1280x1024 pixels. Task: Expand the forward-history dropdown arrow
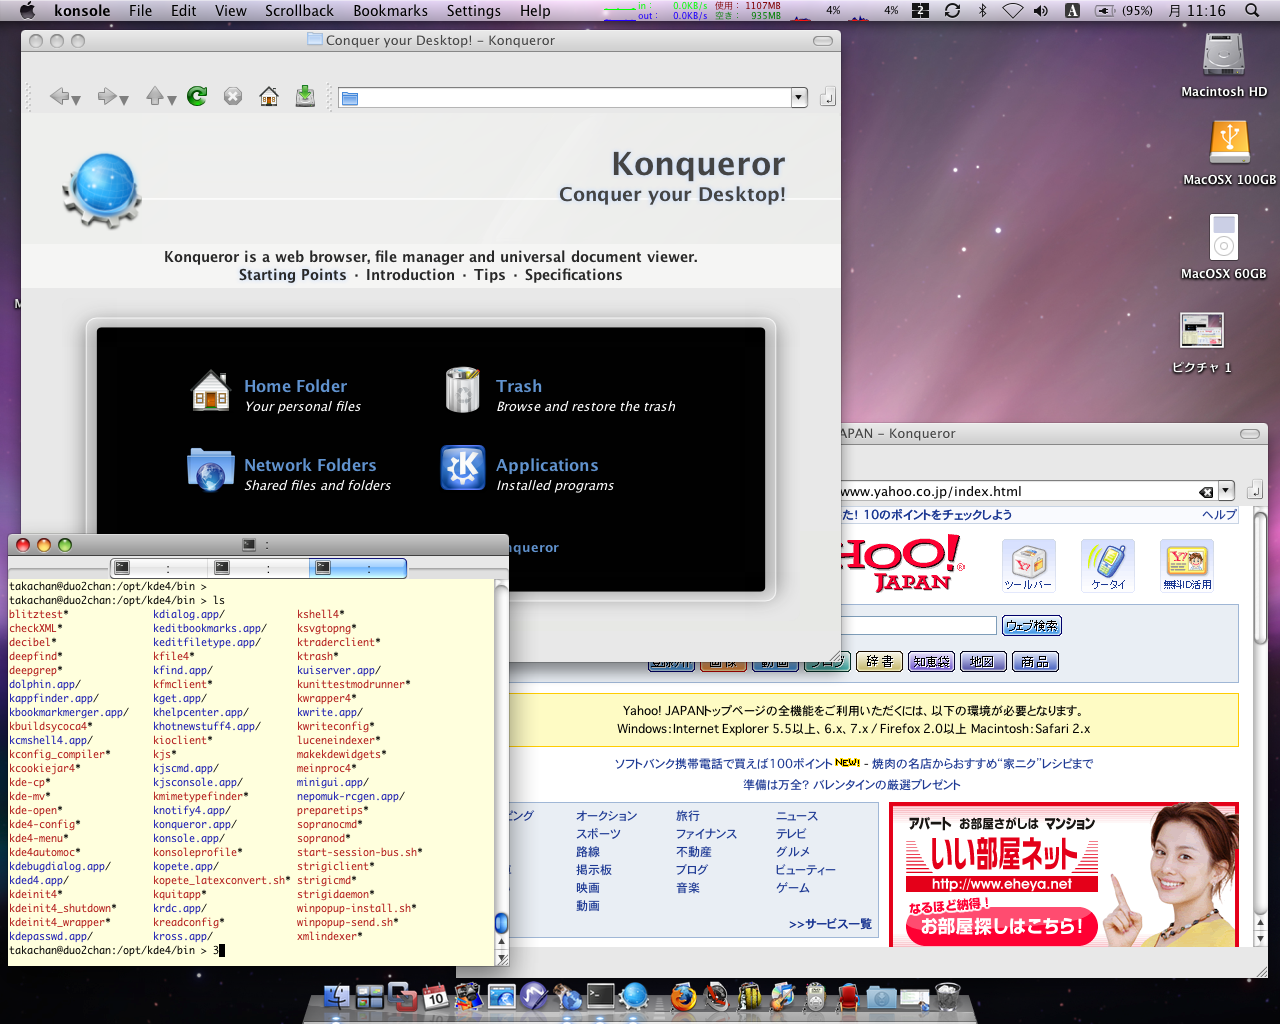(124, 100)
